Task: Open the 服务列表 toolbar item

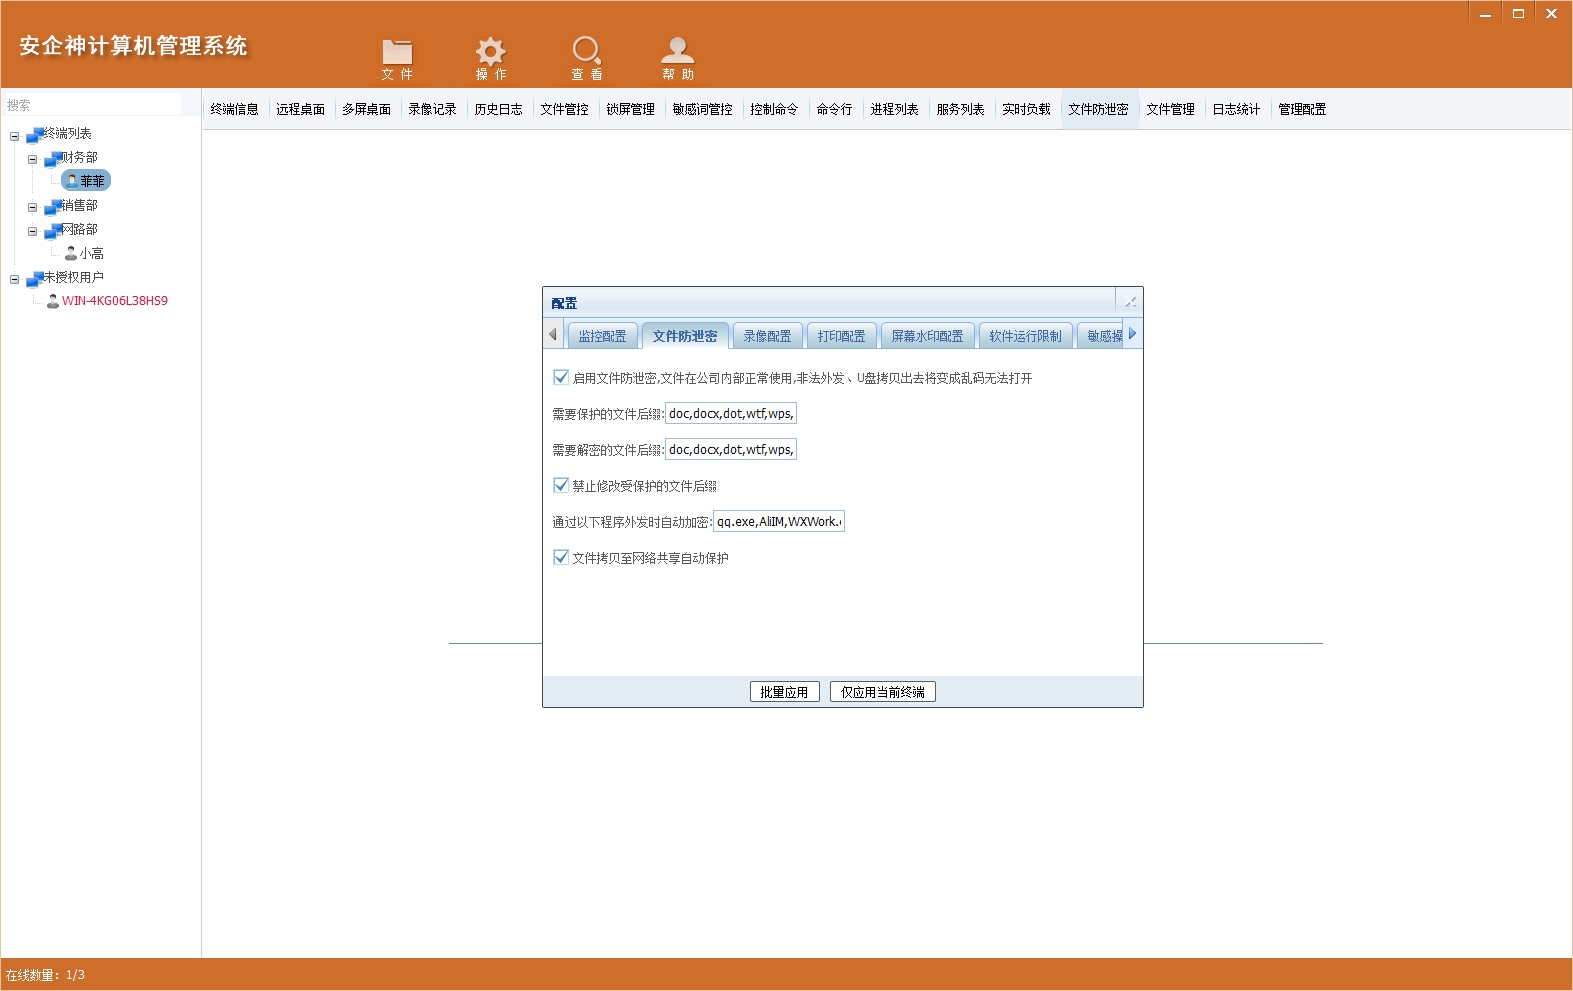Action: pyautogui.click(x=961, y=109)
